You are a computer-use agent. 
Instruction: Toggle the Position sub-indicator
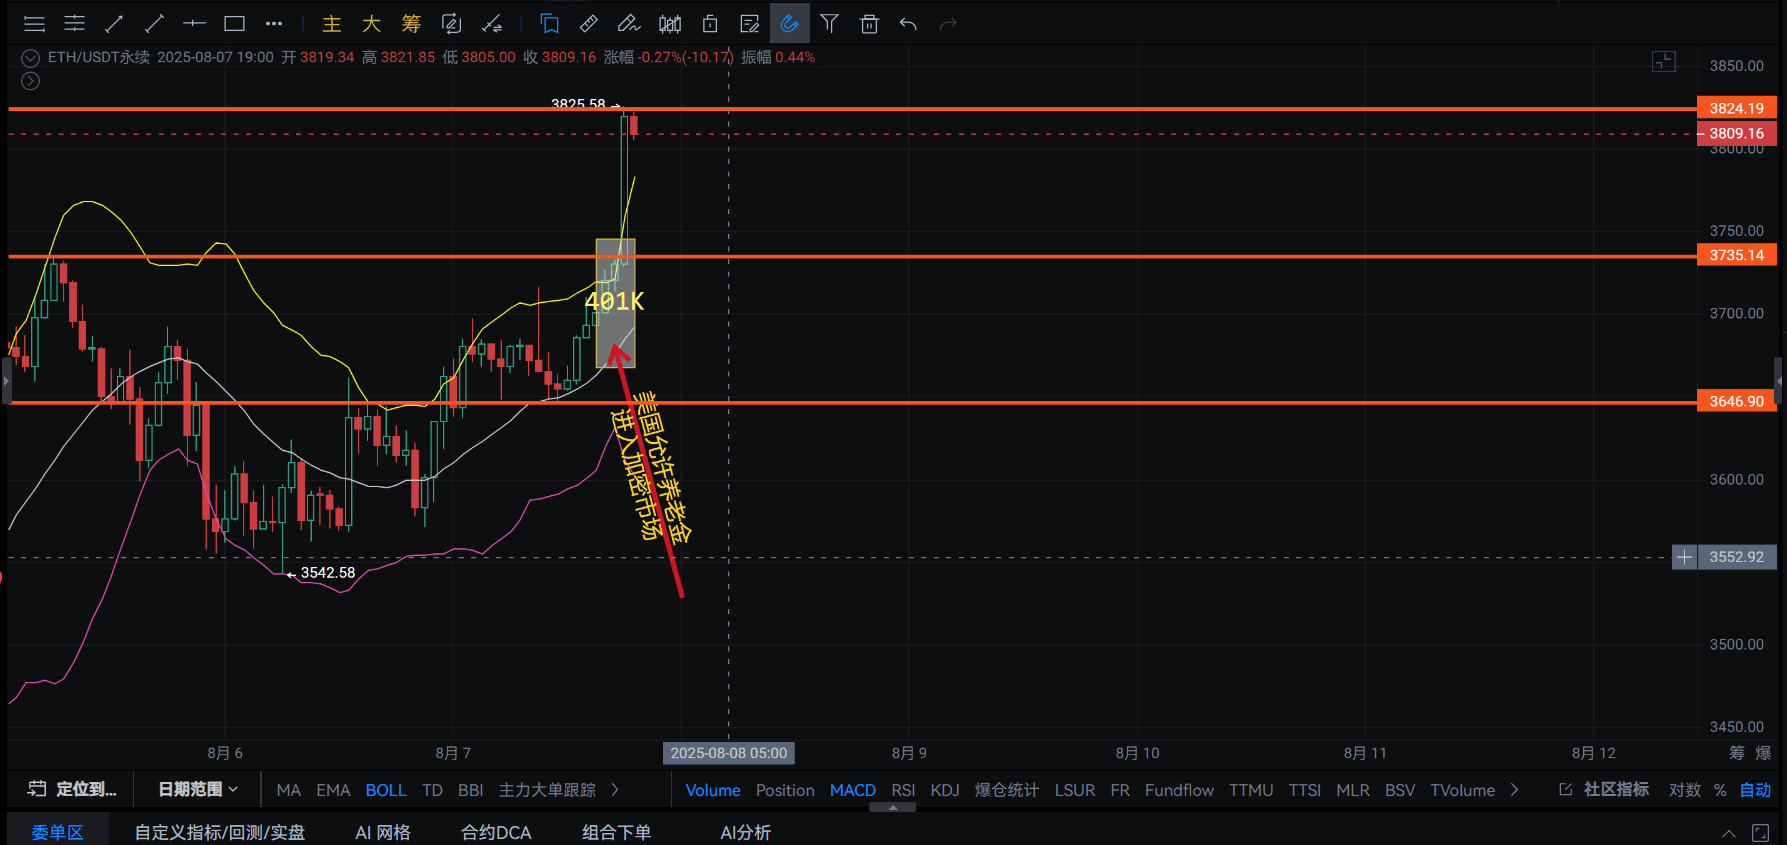pos(785,790)
